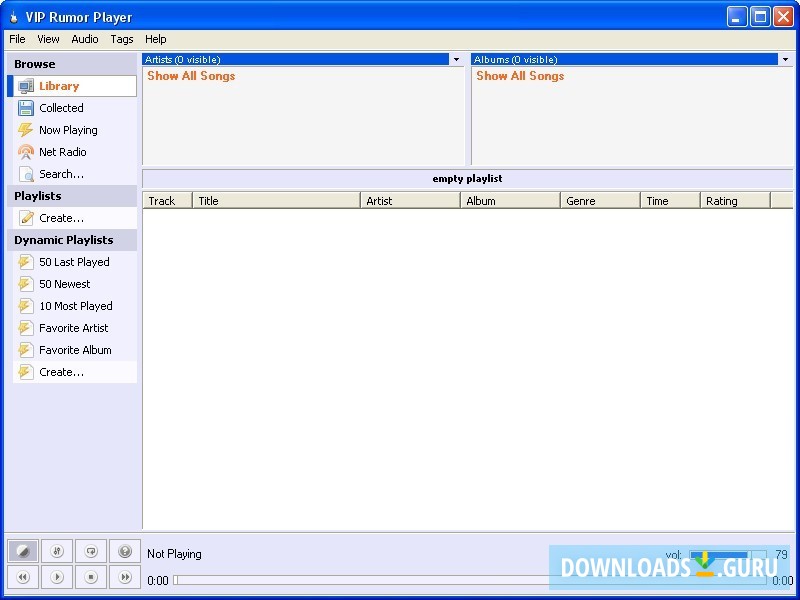Image resolution: width=800 pixels, height=600 pixels.
Task: Click the 50 Last Played lightning icon
Action: click(26, 262)
